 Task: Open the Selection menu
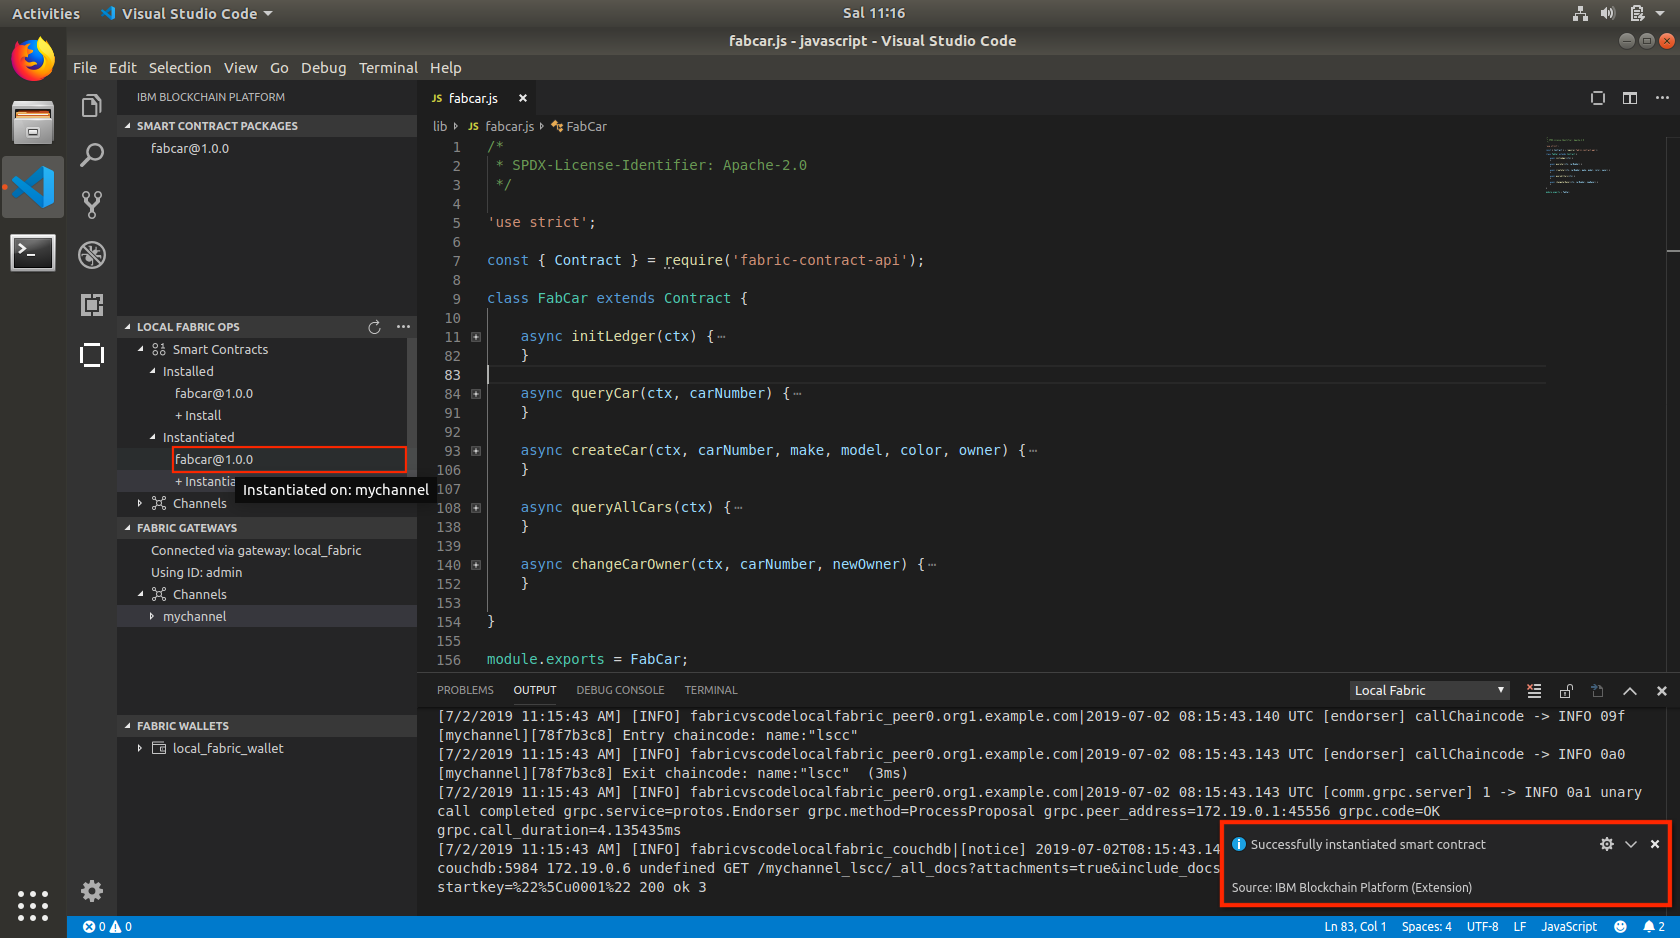pos(180,68)
